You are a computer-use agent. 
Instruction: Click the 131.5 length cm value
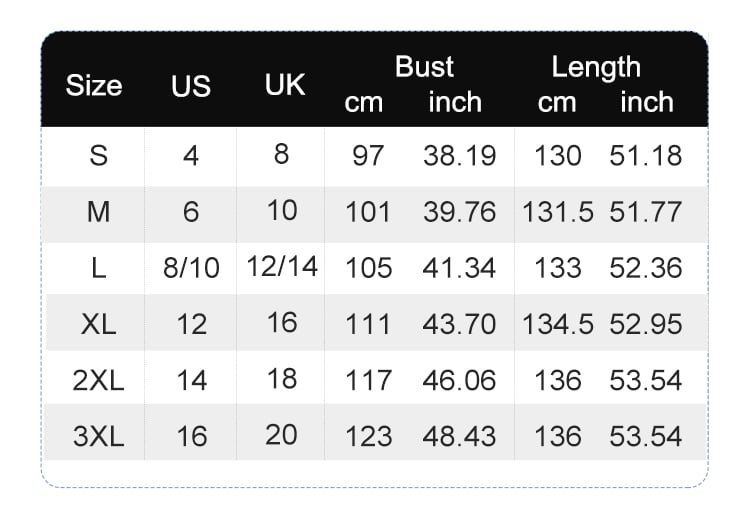tap(558, 212)
